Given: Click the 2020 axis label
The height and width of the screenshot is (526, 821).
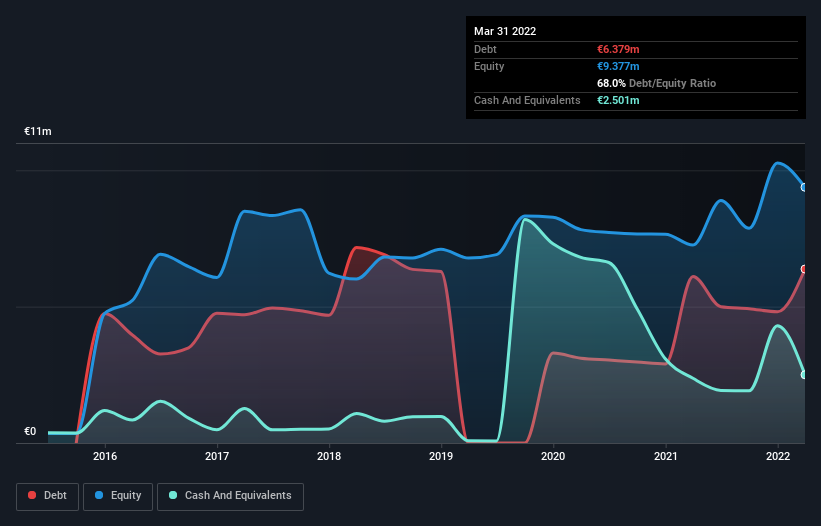Looking at the screenshot, I should (x=553, y=456).
